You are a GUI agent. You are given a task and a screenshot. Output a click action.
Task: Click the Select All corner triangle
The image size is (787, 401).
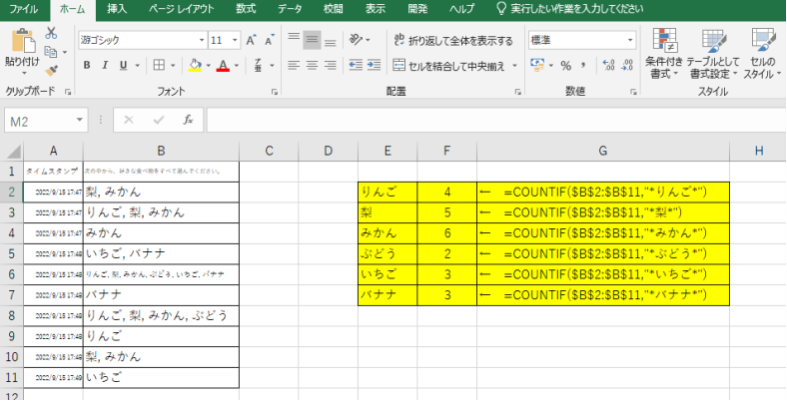13,151
